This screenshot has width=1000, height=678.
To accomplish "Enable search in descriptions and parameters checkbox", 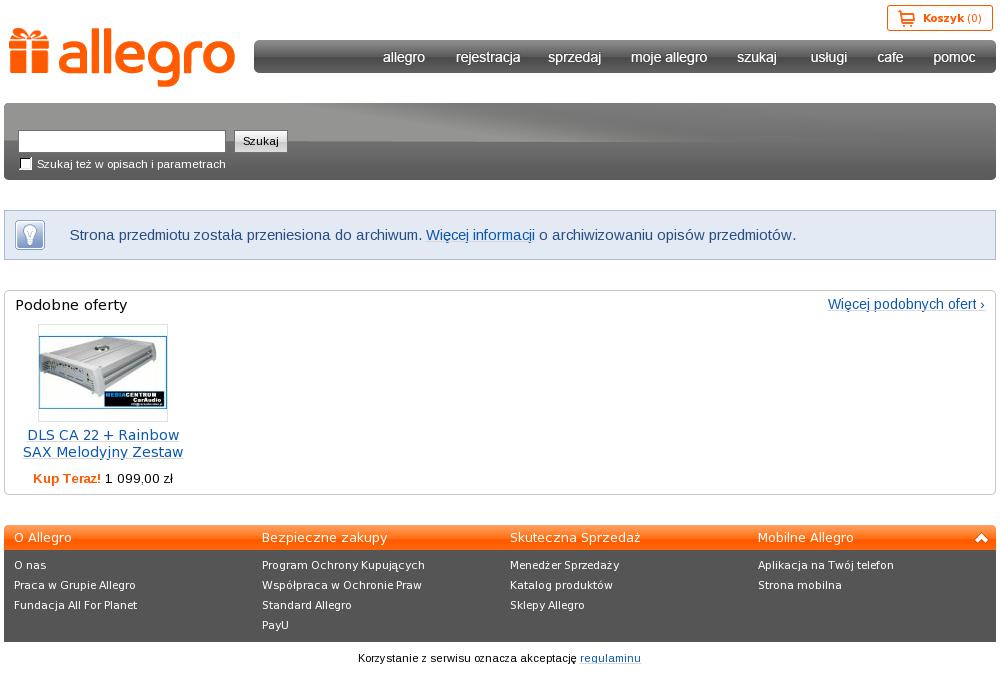I will (x=26, y=164).
